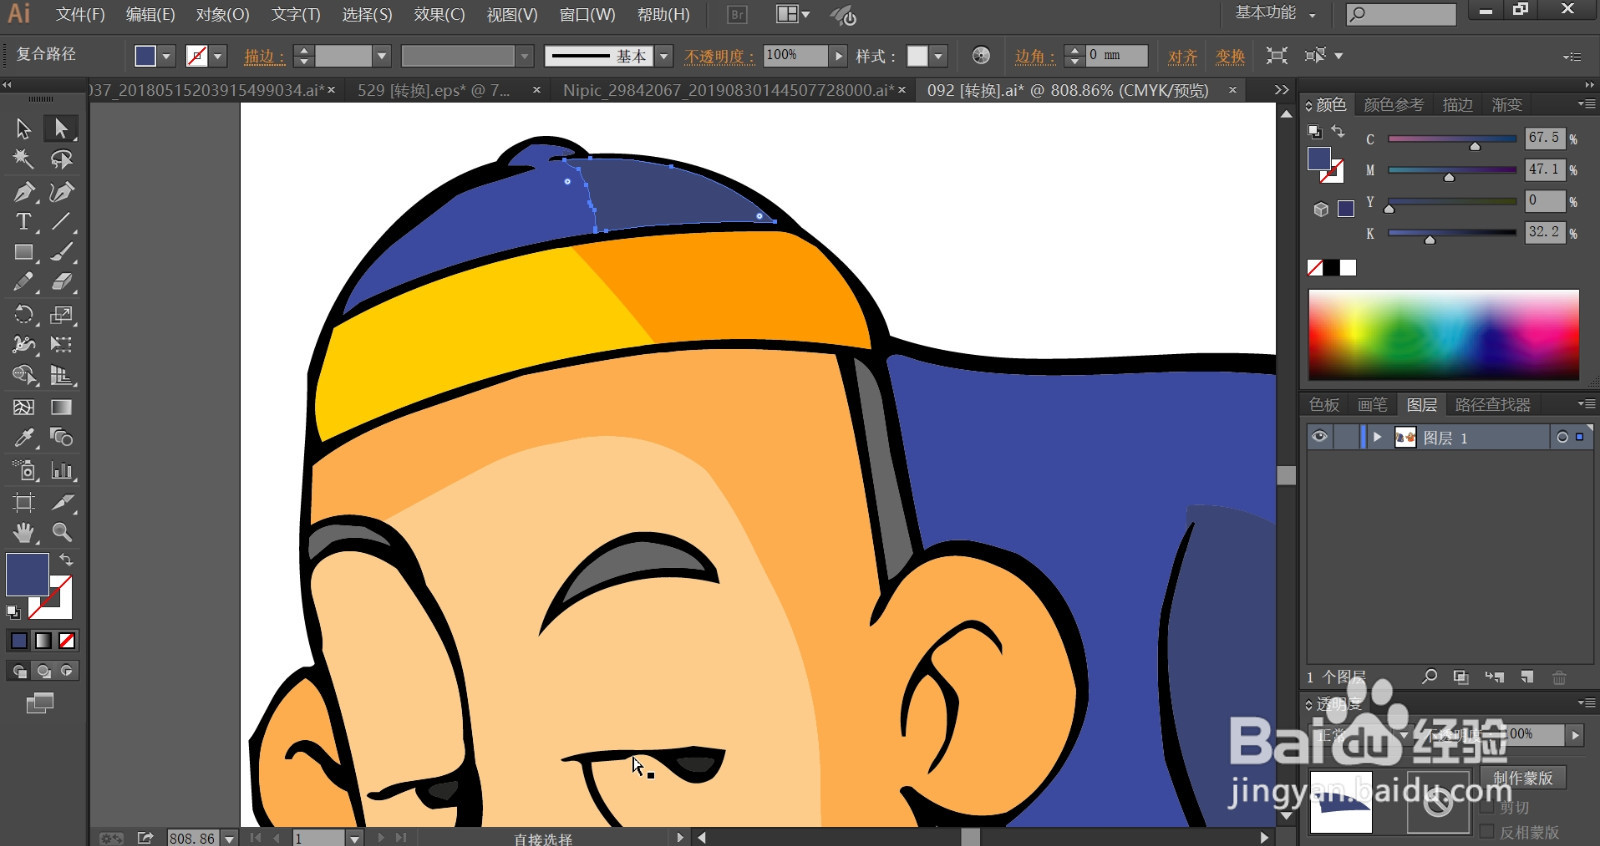The image size is (1600, 846).
Task: Click the 变换 transform link
Action: point(1230,56)
